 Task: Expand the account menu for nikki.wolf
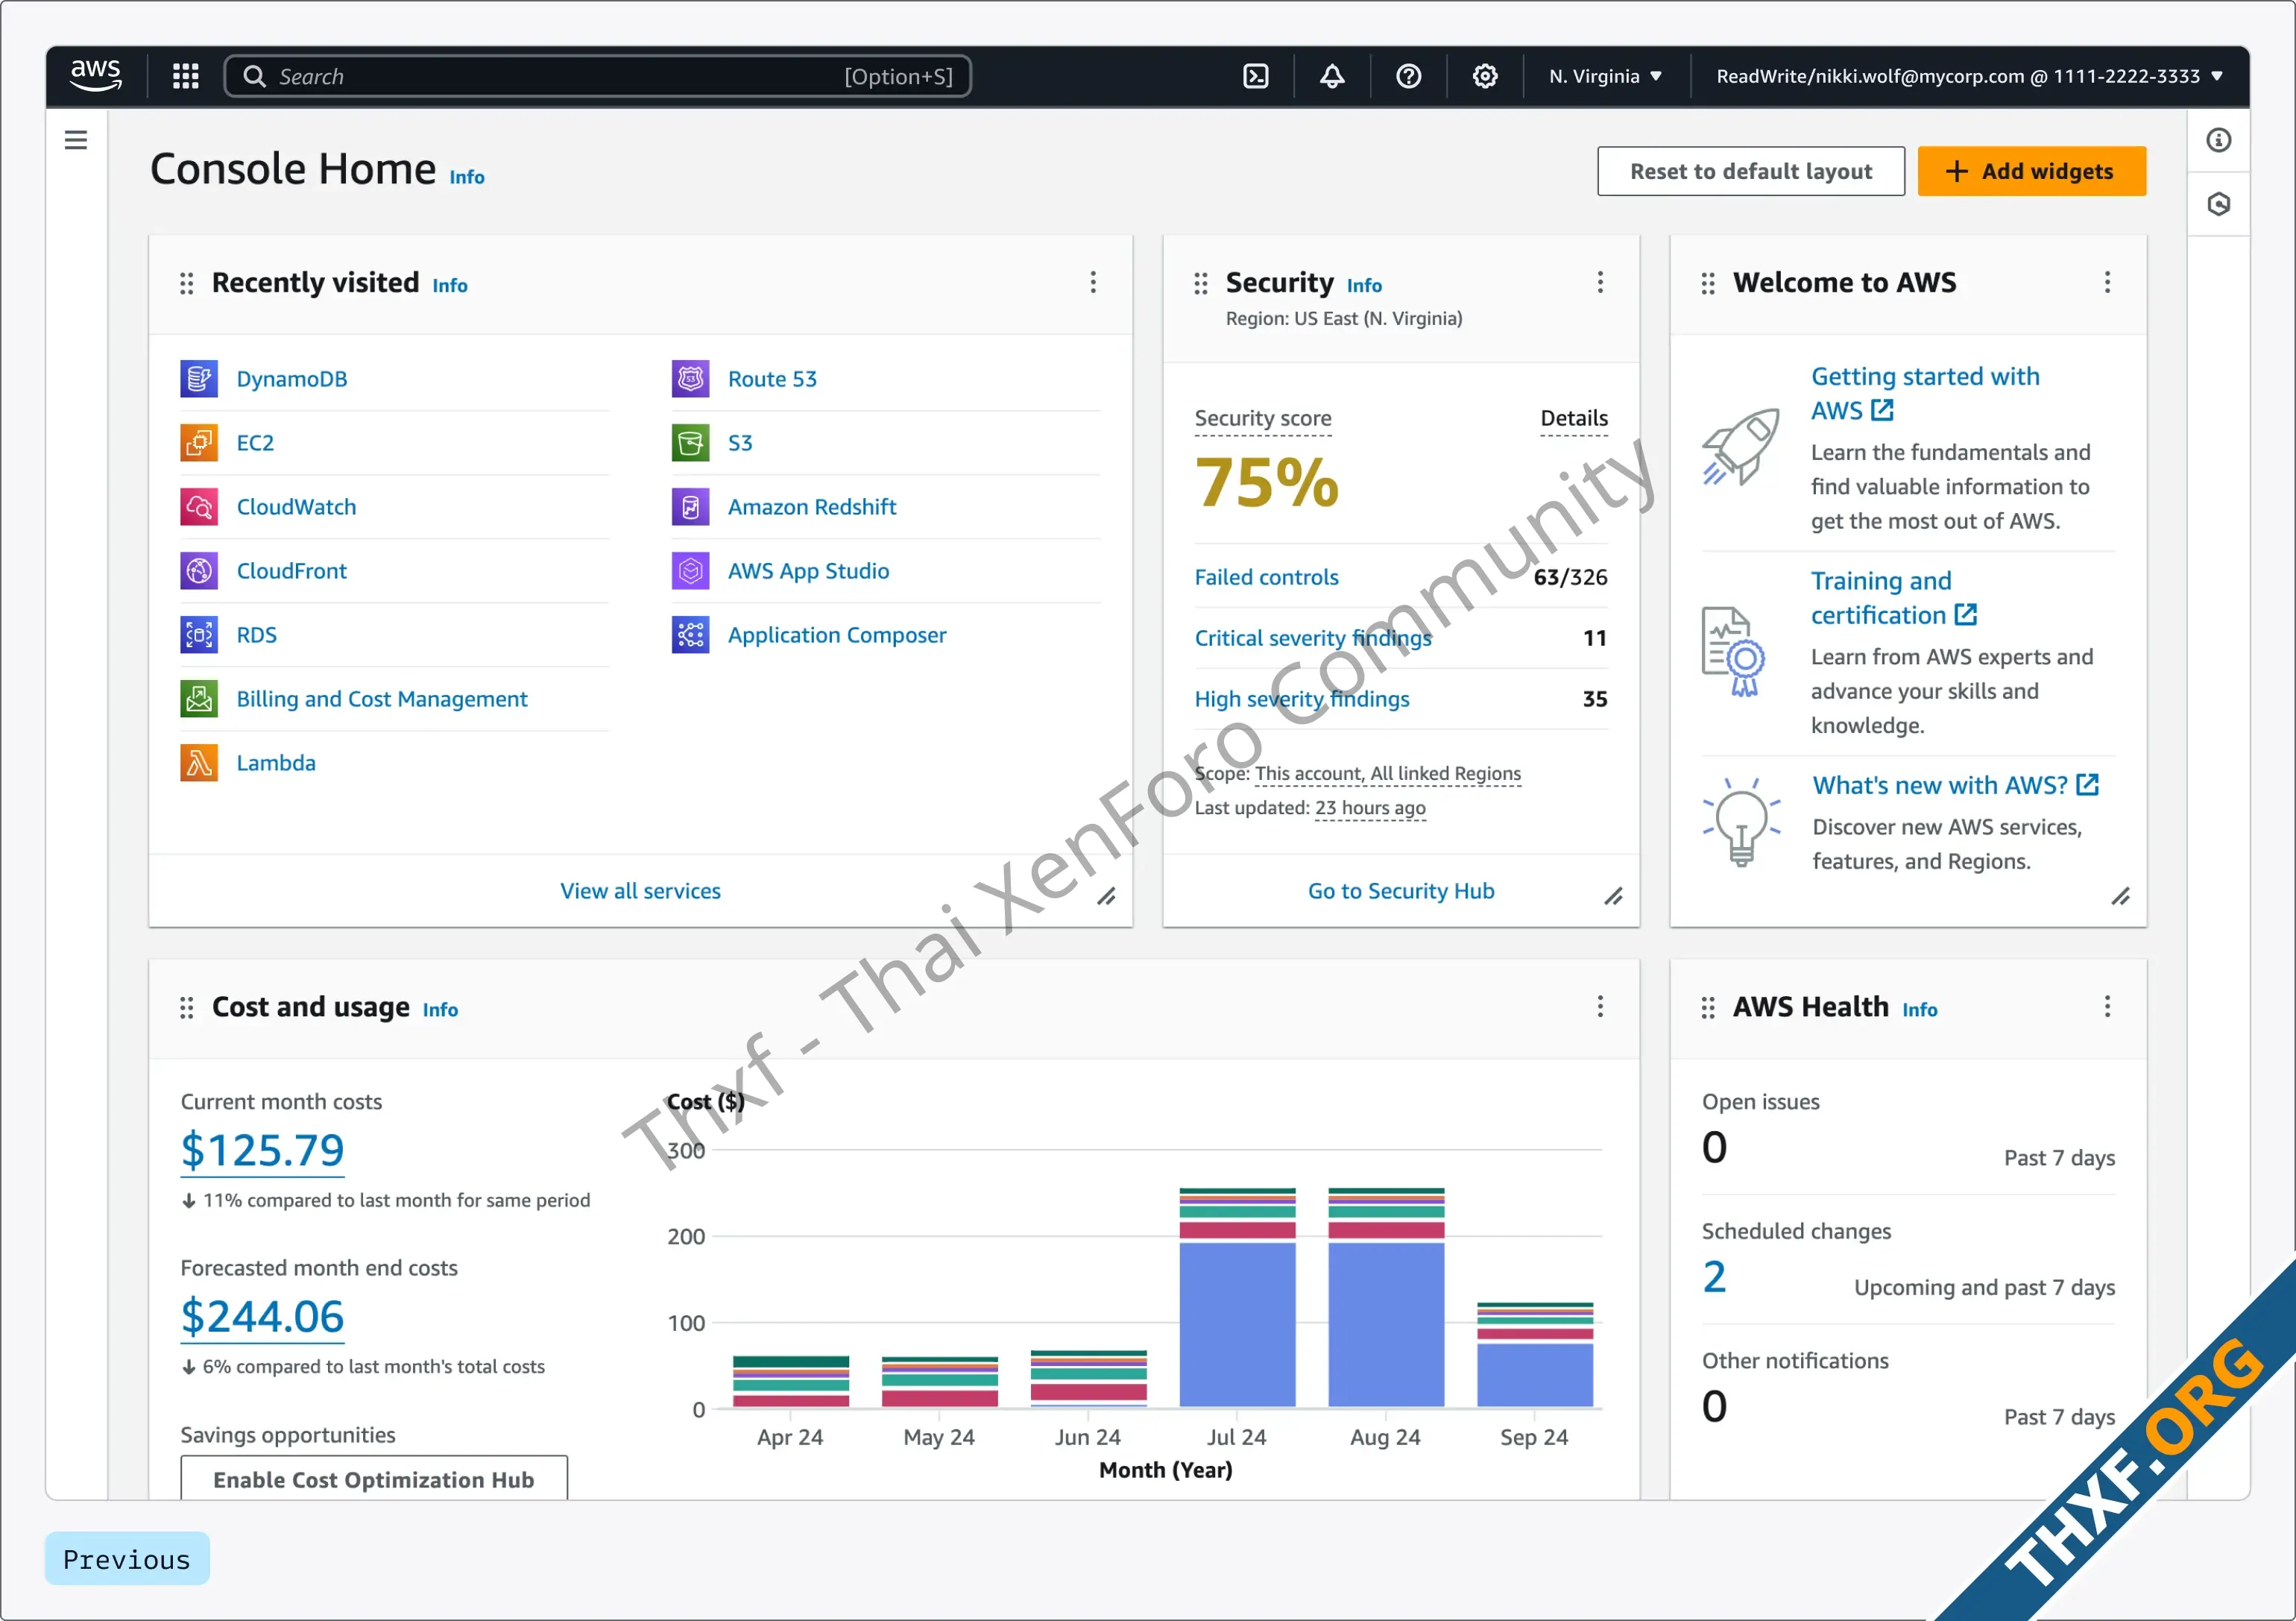(1969, 76)
